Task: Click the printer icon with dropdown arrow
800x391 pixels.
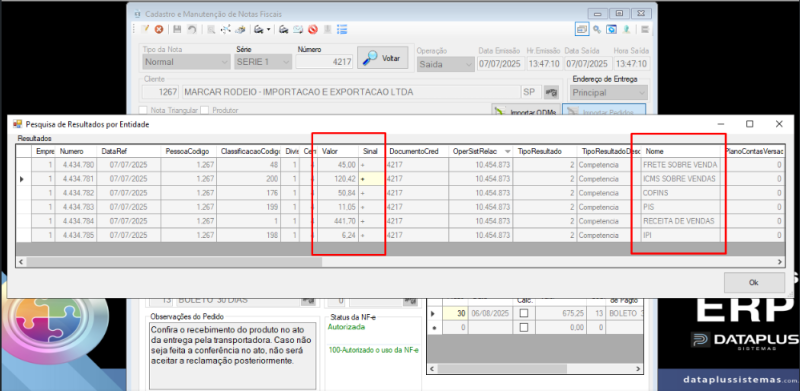Action: point(262,30)
